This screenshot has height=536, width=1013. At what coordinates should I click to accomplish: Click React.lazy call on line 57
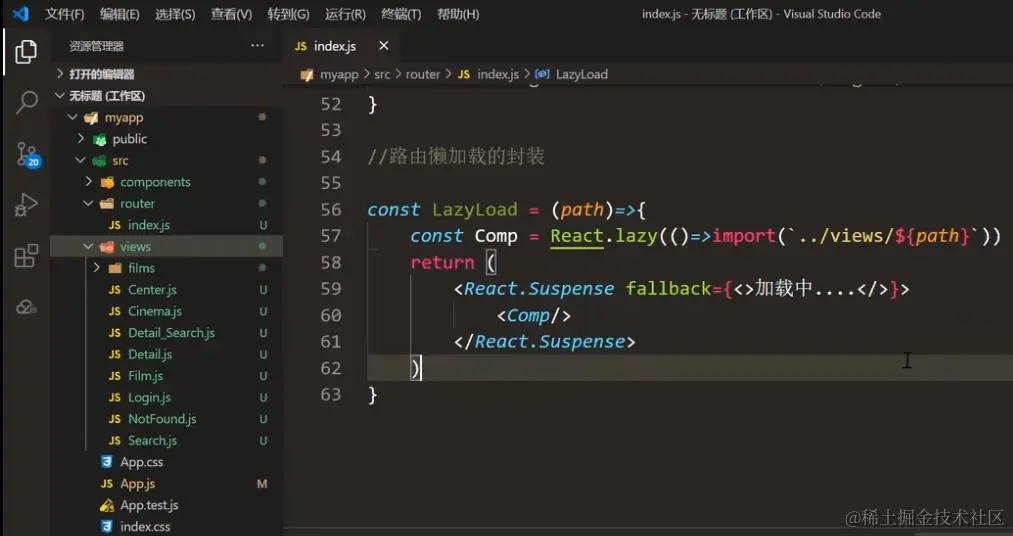604,236
